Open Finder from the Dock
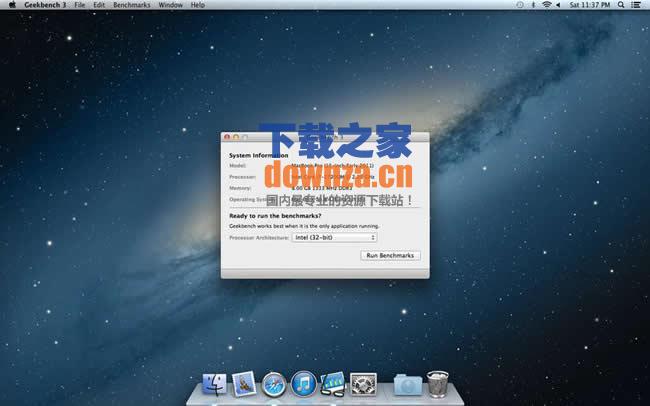This screenshot has width=650, height=406. (214, 384)
